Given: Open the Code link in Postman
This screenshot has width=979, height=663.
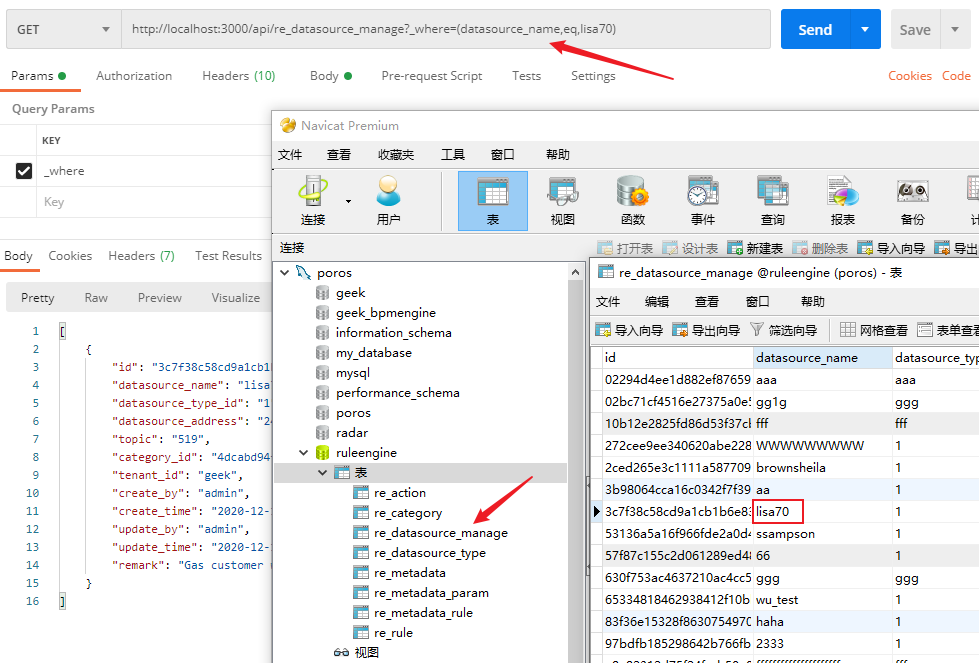Looking at the screenshot, I should coord(956,75).
